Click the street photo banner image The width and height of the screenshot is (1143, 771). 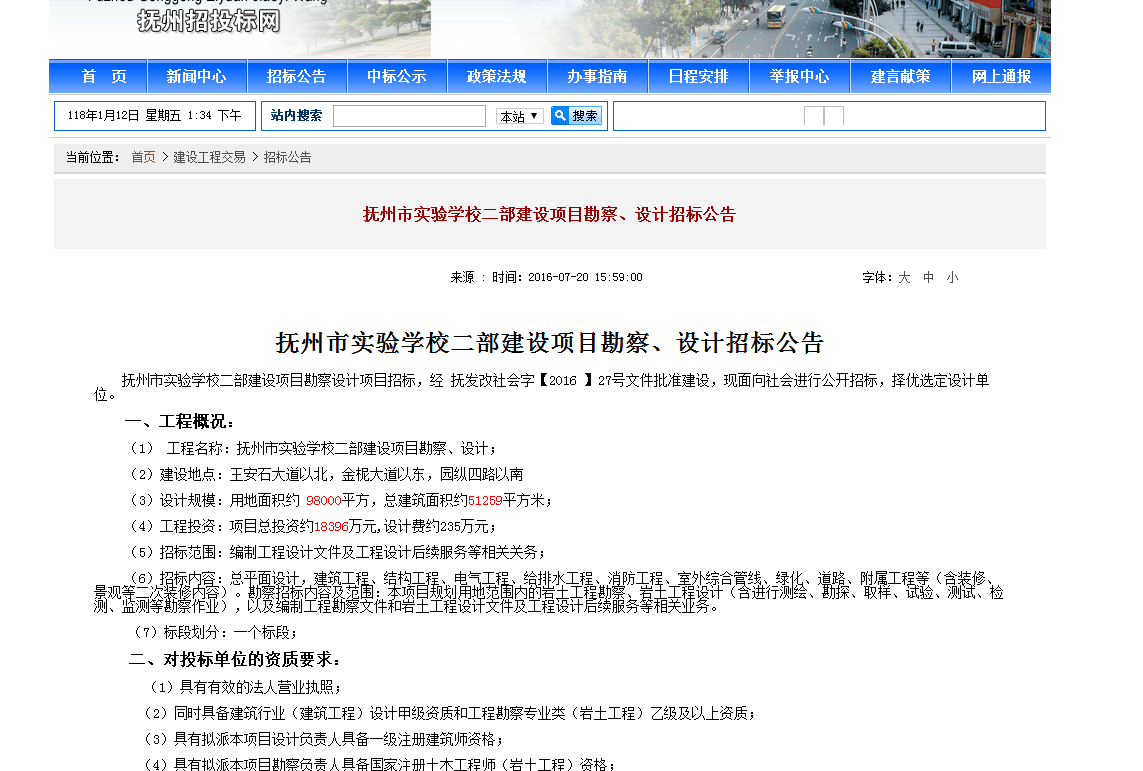tap(741, 28)
